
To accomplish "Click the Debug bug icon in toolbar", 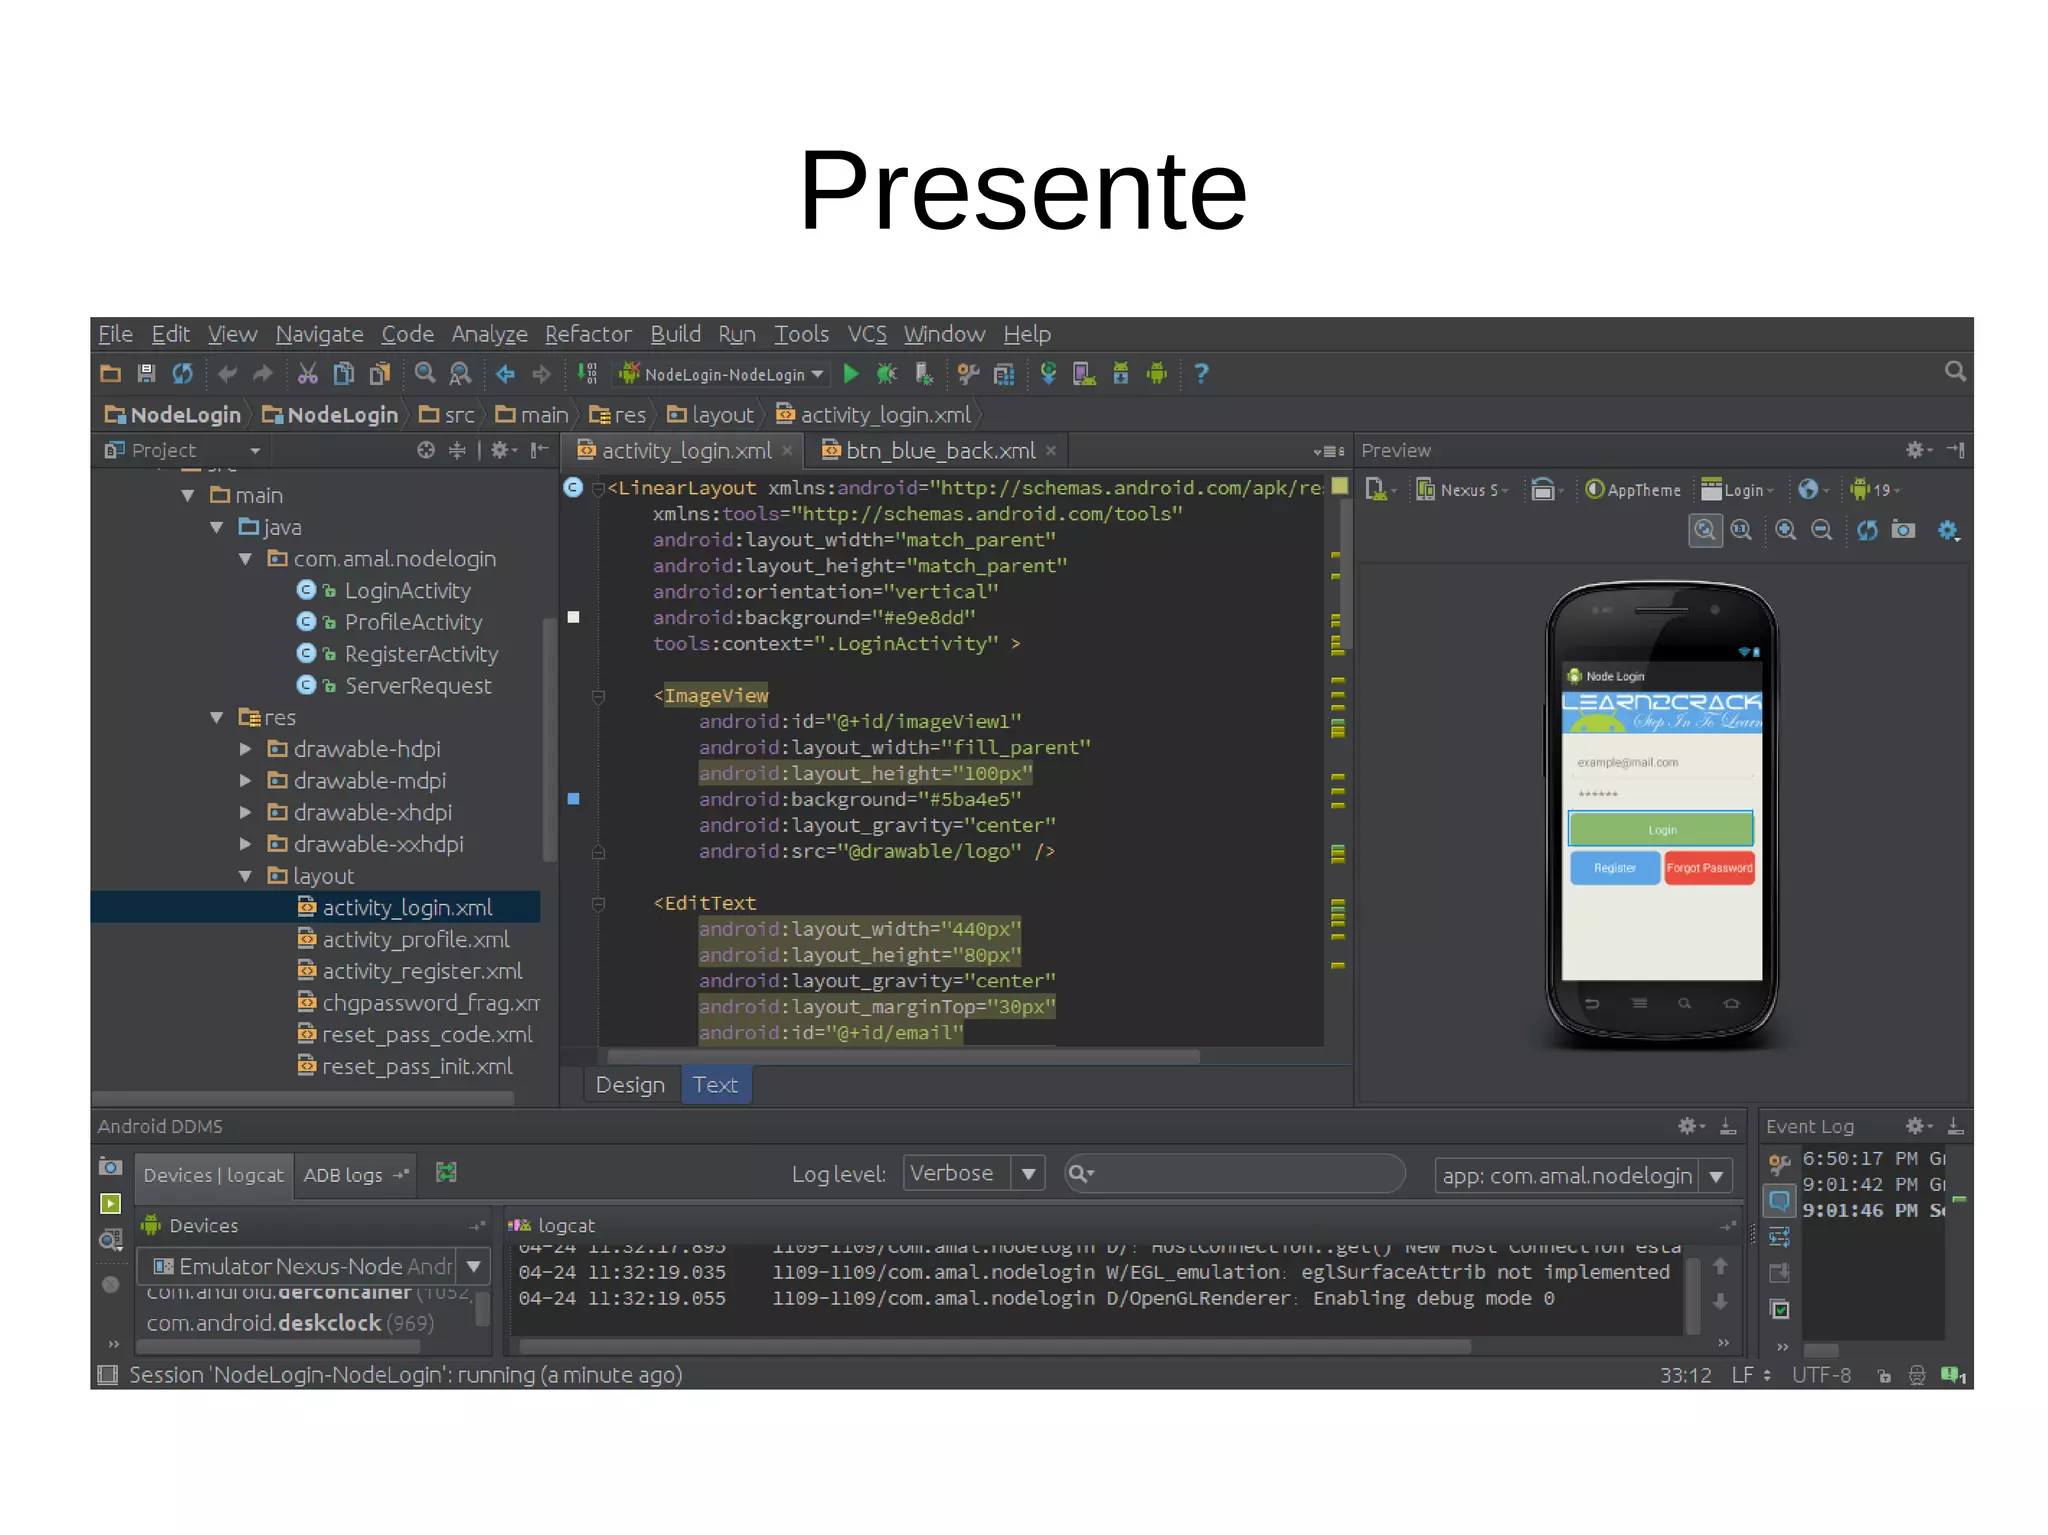I will click(887, 374).
